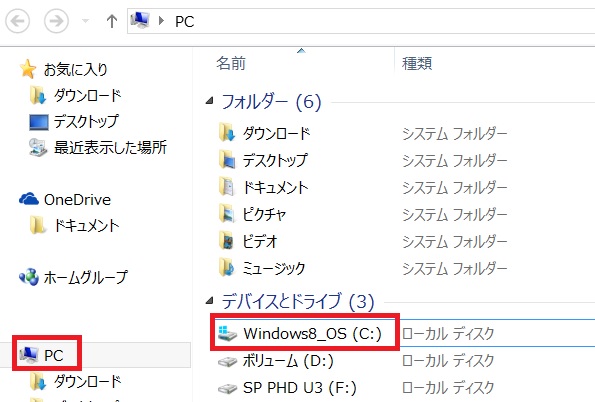The image size is (595, 402).
Task: Sort by the 種類 column header
Action: pos(417,63)
